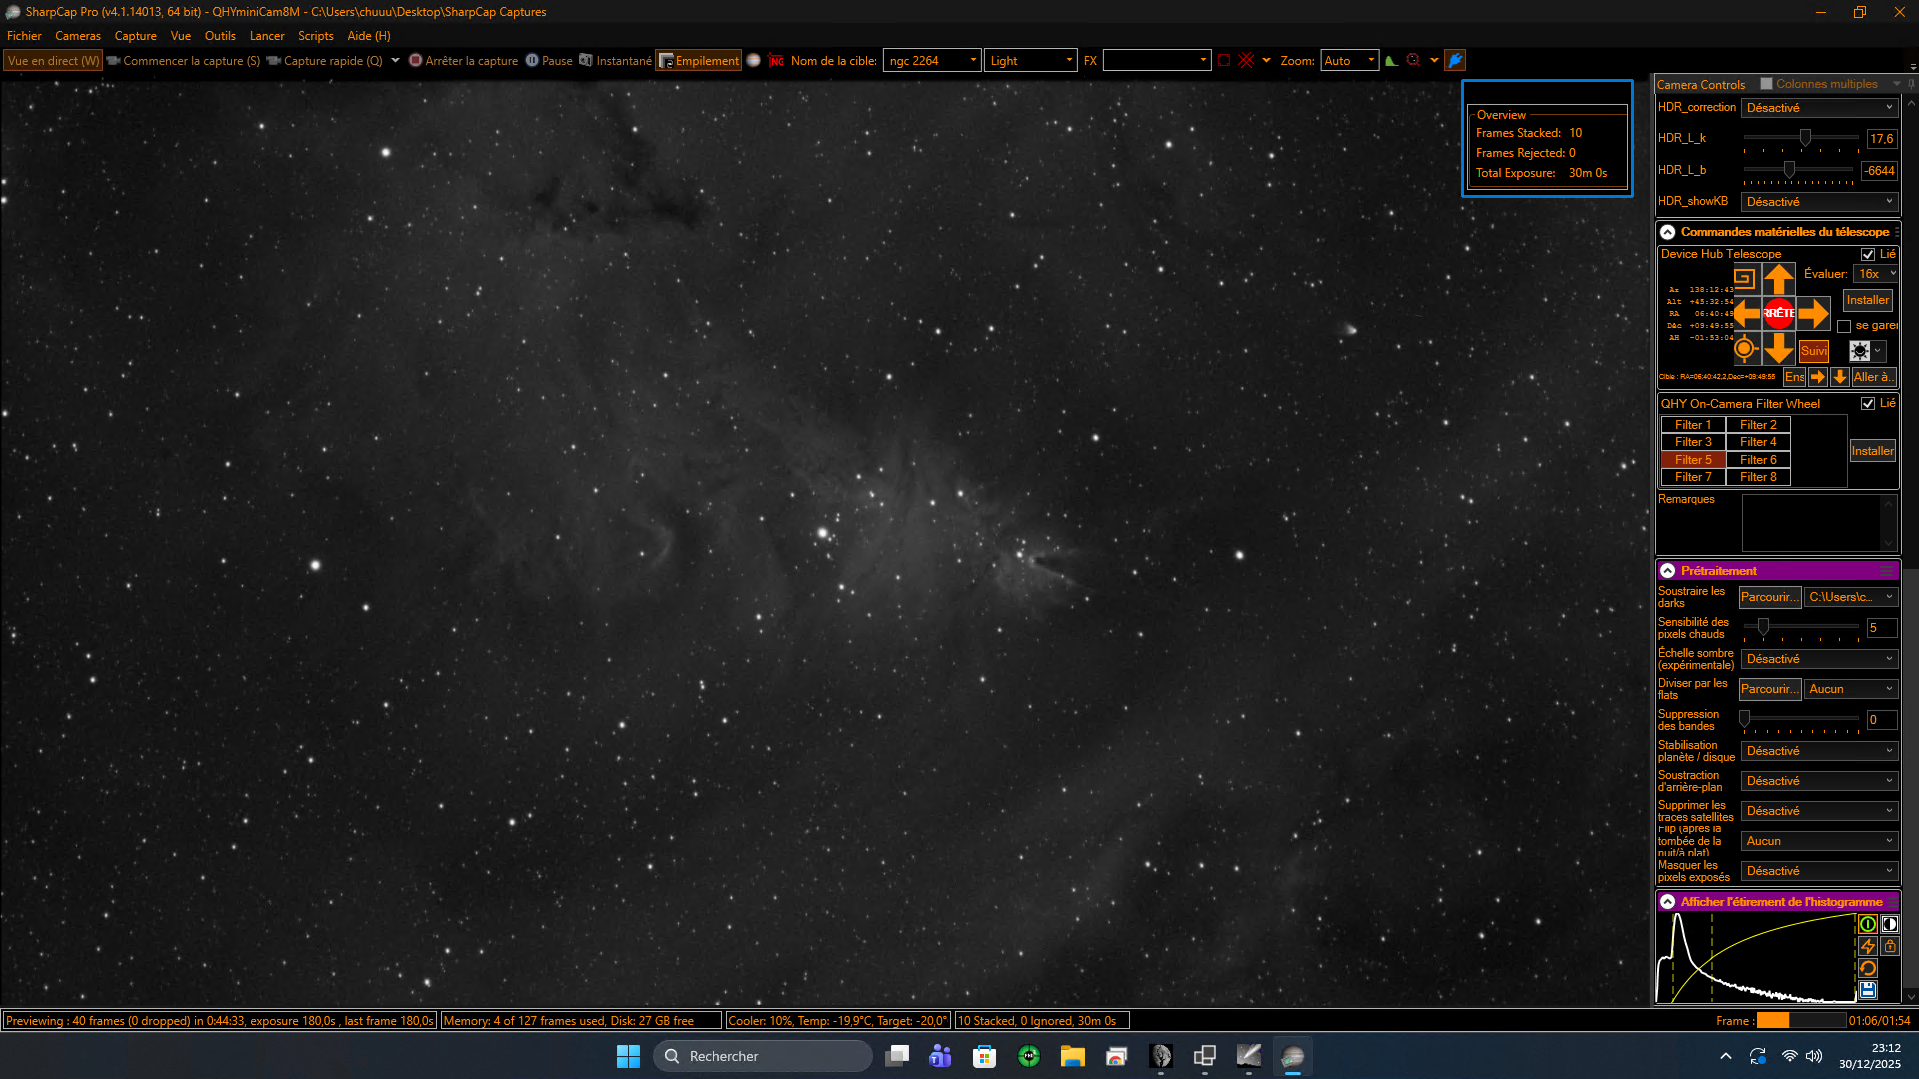Apply auto-stretch with the lightning bolt icon
Viewport: 1919px width, 1079px height.
coord(1867,946)
